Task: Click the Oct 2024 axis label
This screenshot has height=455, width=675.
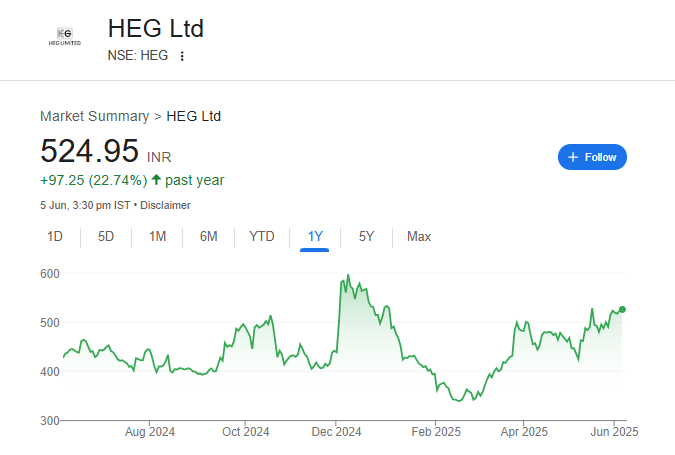Action: [x=245, y=432]
